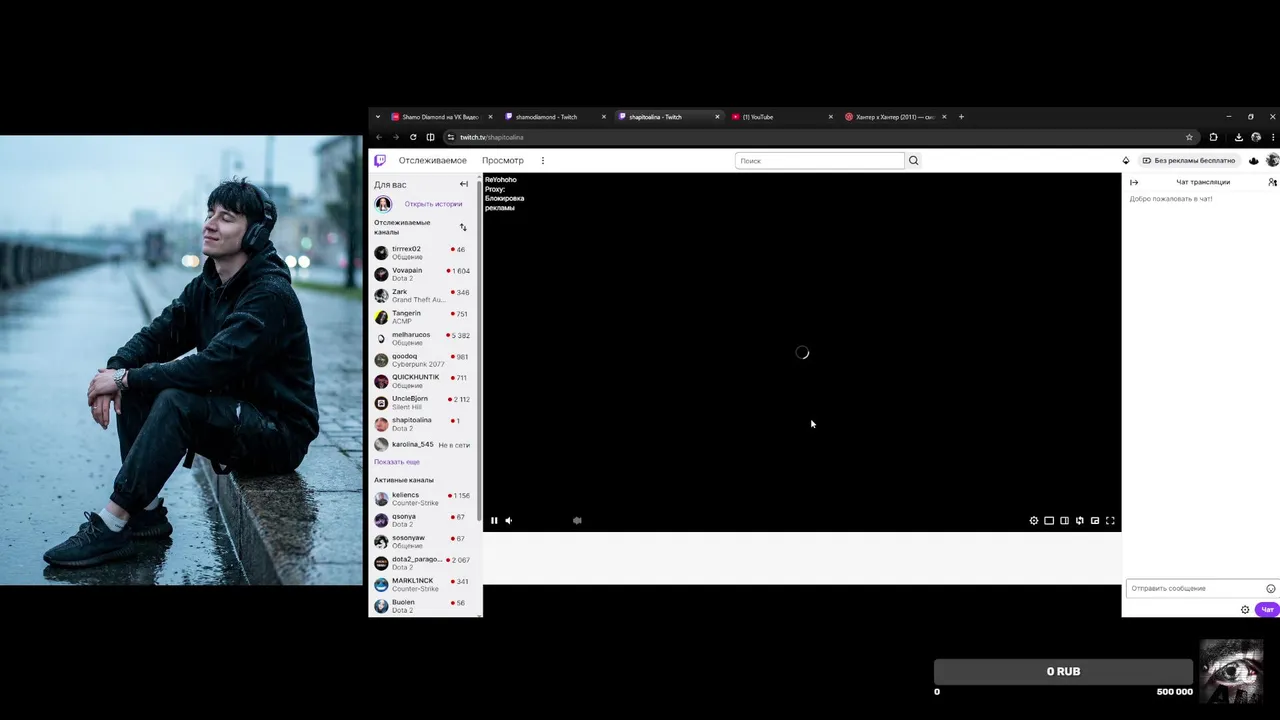This screenshot has height=720, width=1280.
Task: Open the player settings gear
Action: coord(1034,520)
